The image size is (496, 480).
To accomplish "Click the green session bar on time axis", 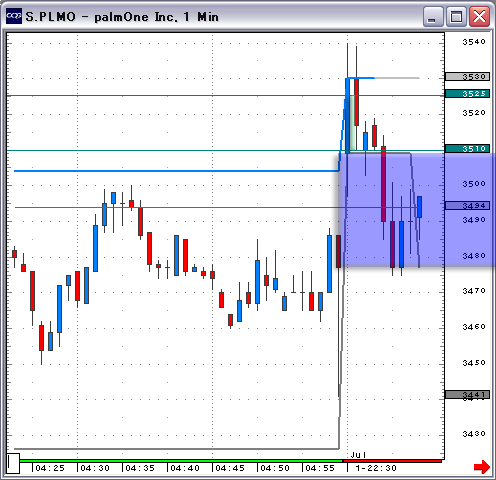I will (181, 461).
